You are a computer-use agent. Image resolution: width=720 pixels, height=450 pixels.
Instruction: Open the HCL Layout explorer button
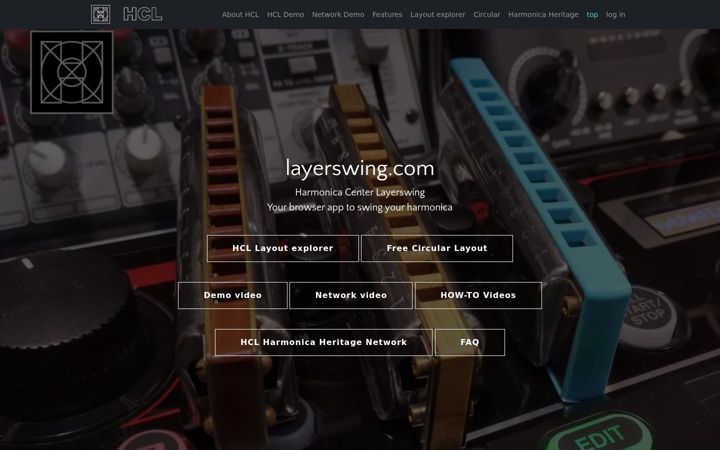pos(283,248)
